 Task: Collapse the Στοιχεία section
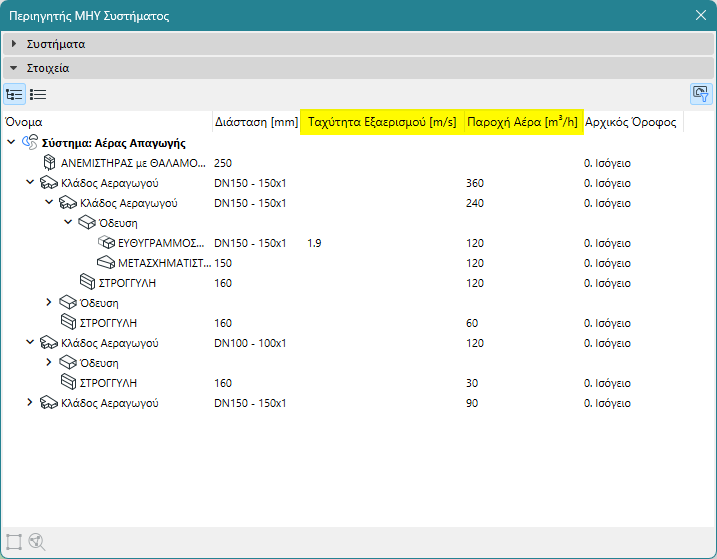14,68
